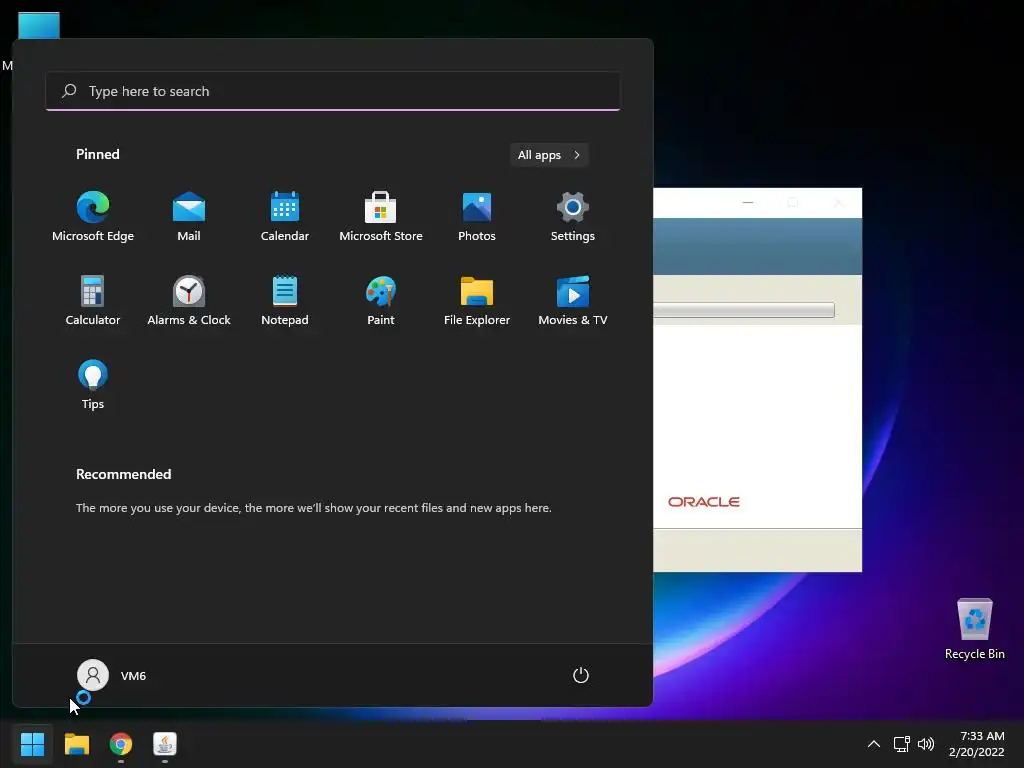1024x768 pixels.
Task: Open Settings from pinned apps
Action: 573,217
